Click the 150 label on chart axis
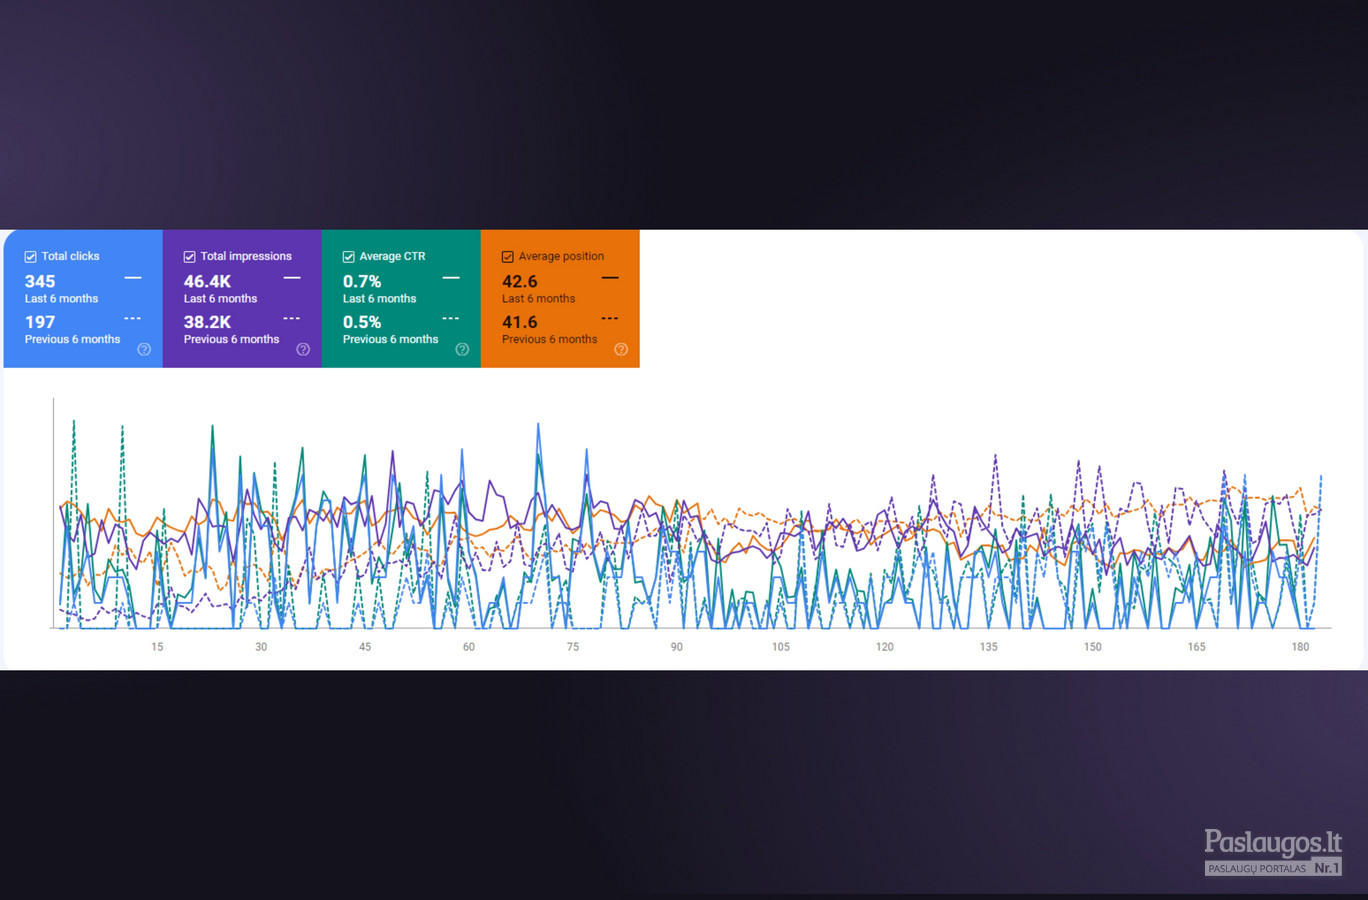Viewport: 1368px width, 900px height. pos(1093,647)
